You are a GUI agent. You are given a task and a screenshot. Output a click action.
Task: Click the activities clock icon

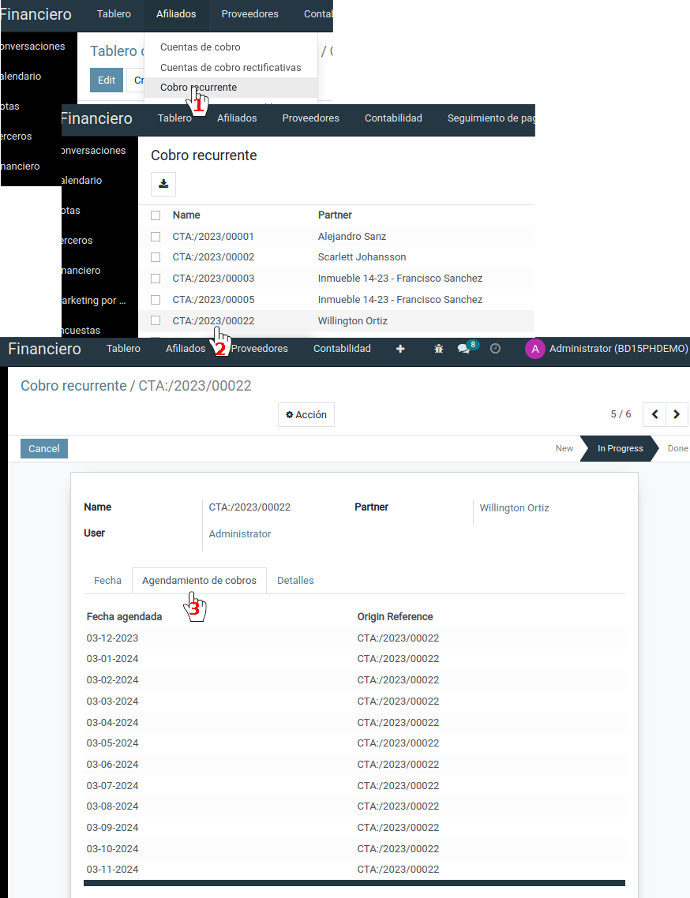coord(495,349)
